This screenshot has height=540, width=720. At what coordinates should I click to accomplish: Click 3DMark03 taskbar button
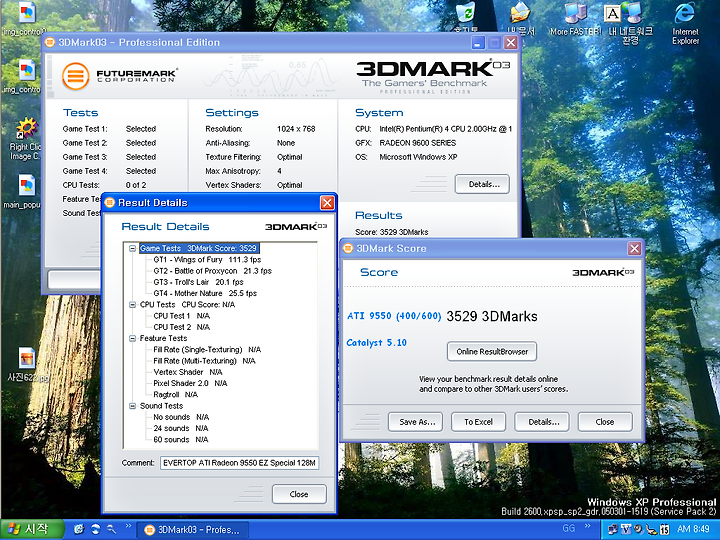point(193,530)
